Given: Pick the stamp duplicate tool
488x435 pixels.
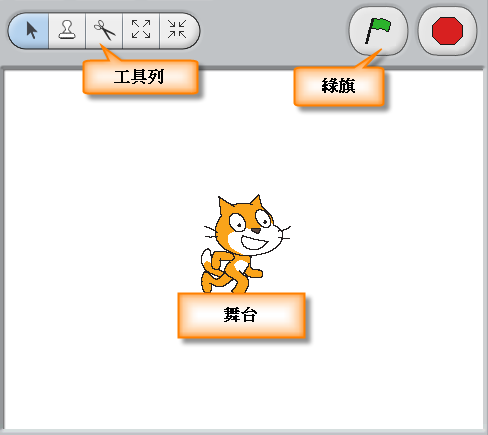Looking at the screenshot, I should [x=67, y=31].
